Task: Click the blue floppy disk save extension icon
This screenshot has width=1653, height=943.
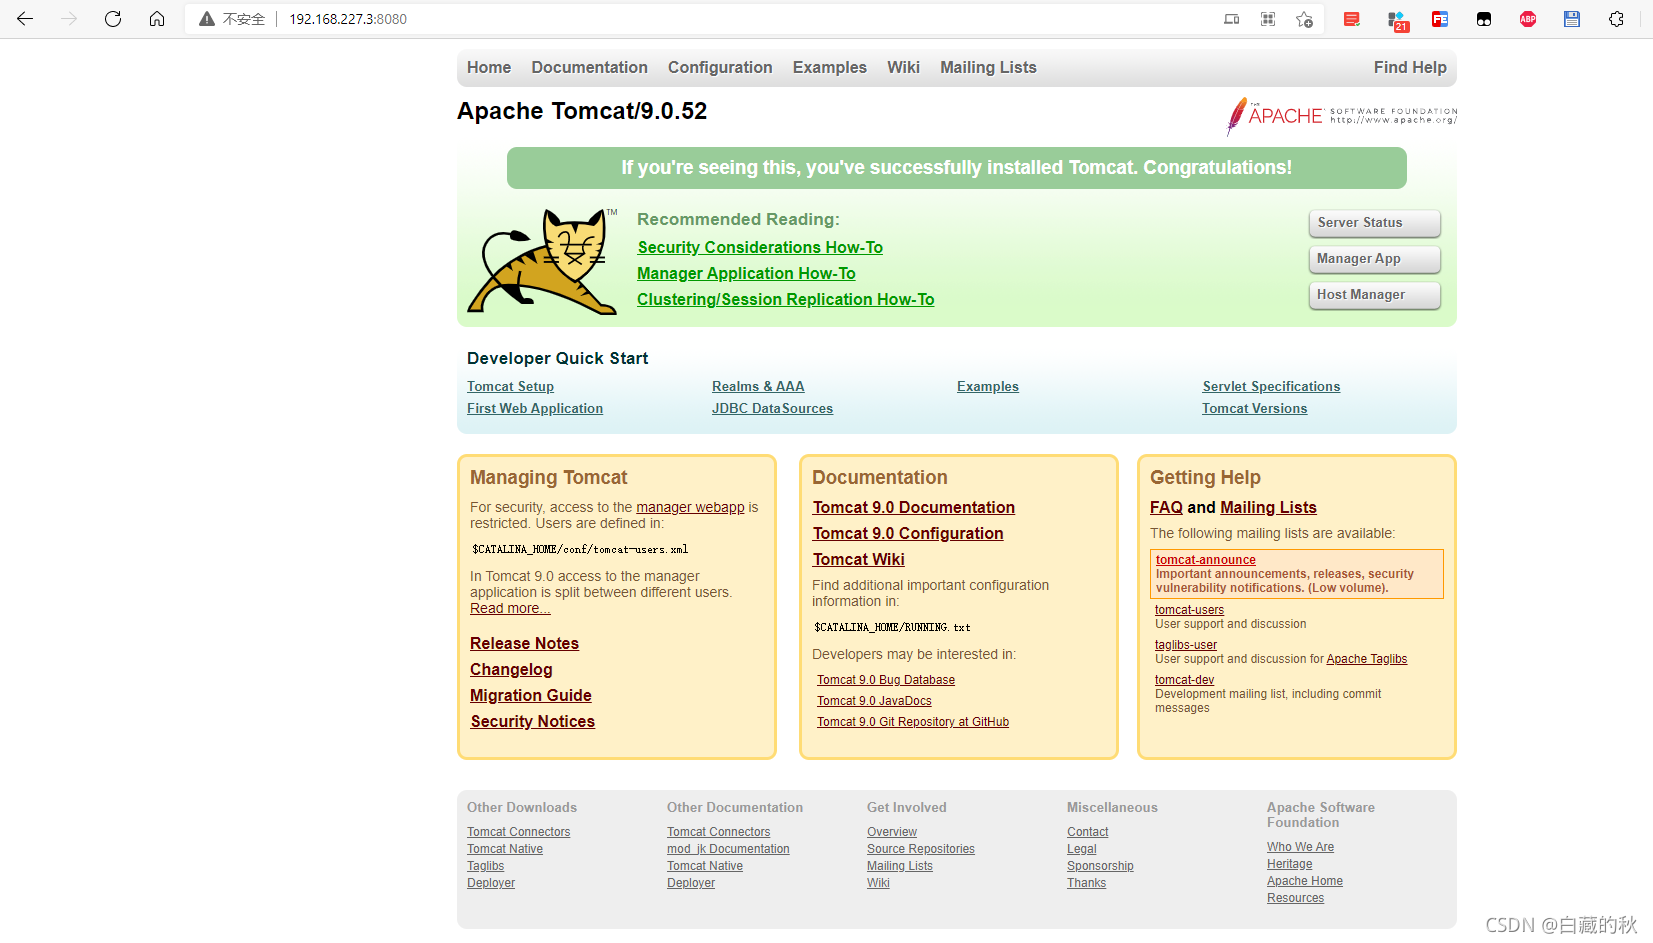Action: pos(1572,19)
